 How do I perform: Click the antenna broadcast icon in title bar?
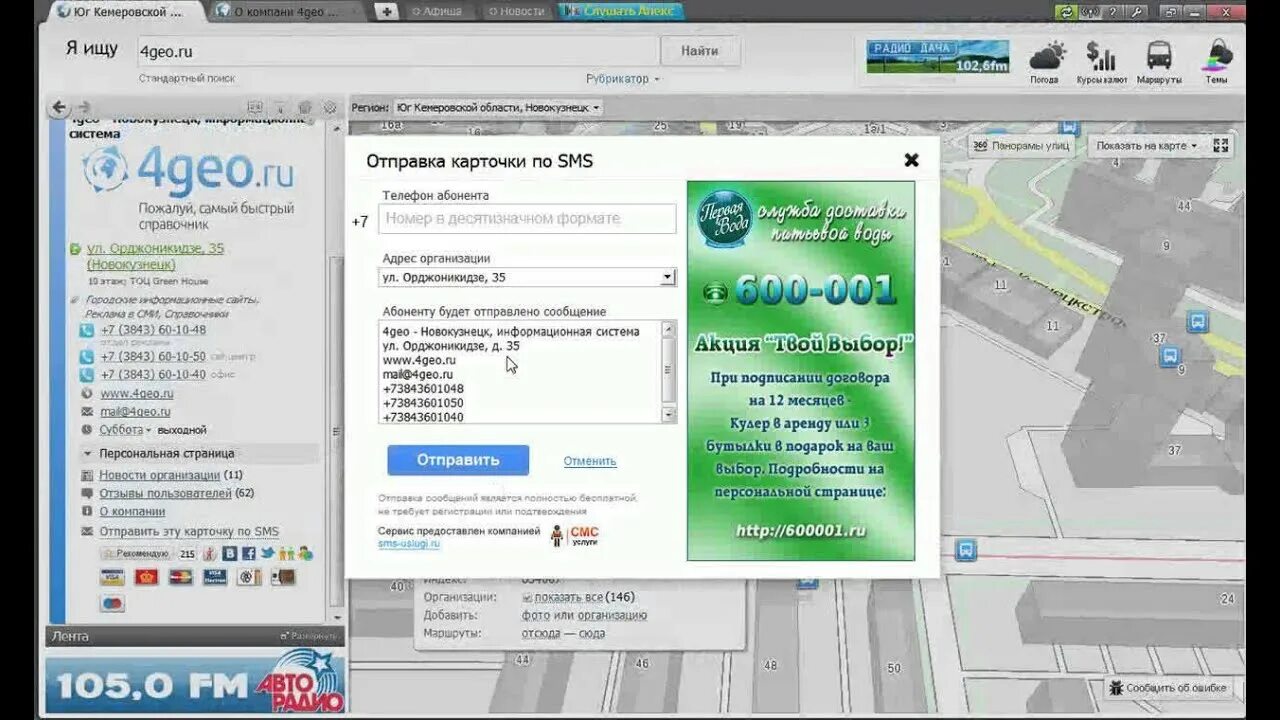click(1090, 12)
